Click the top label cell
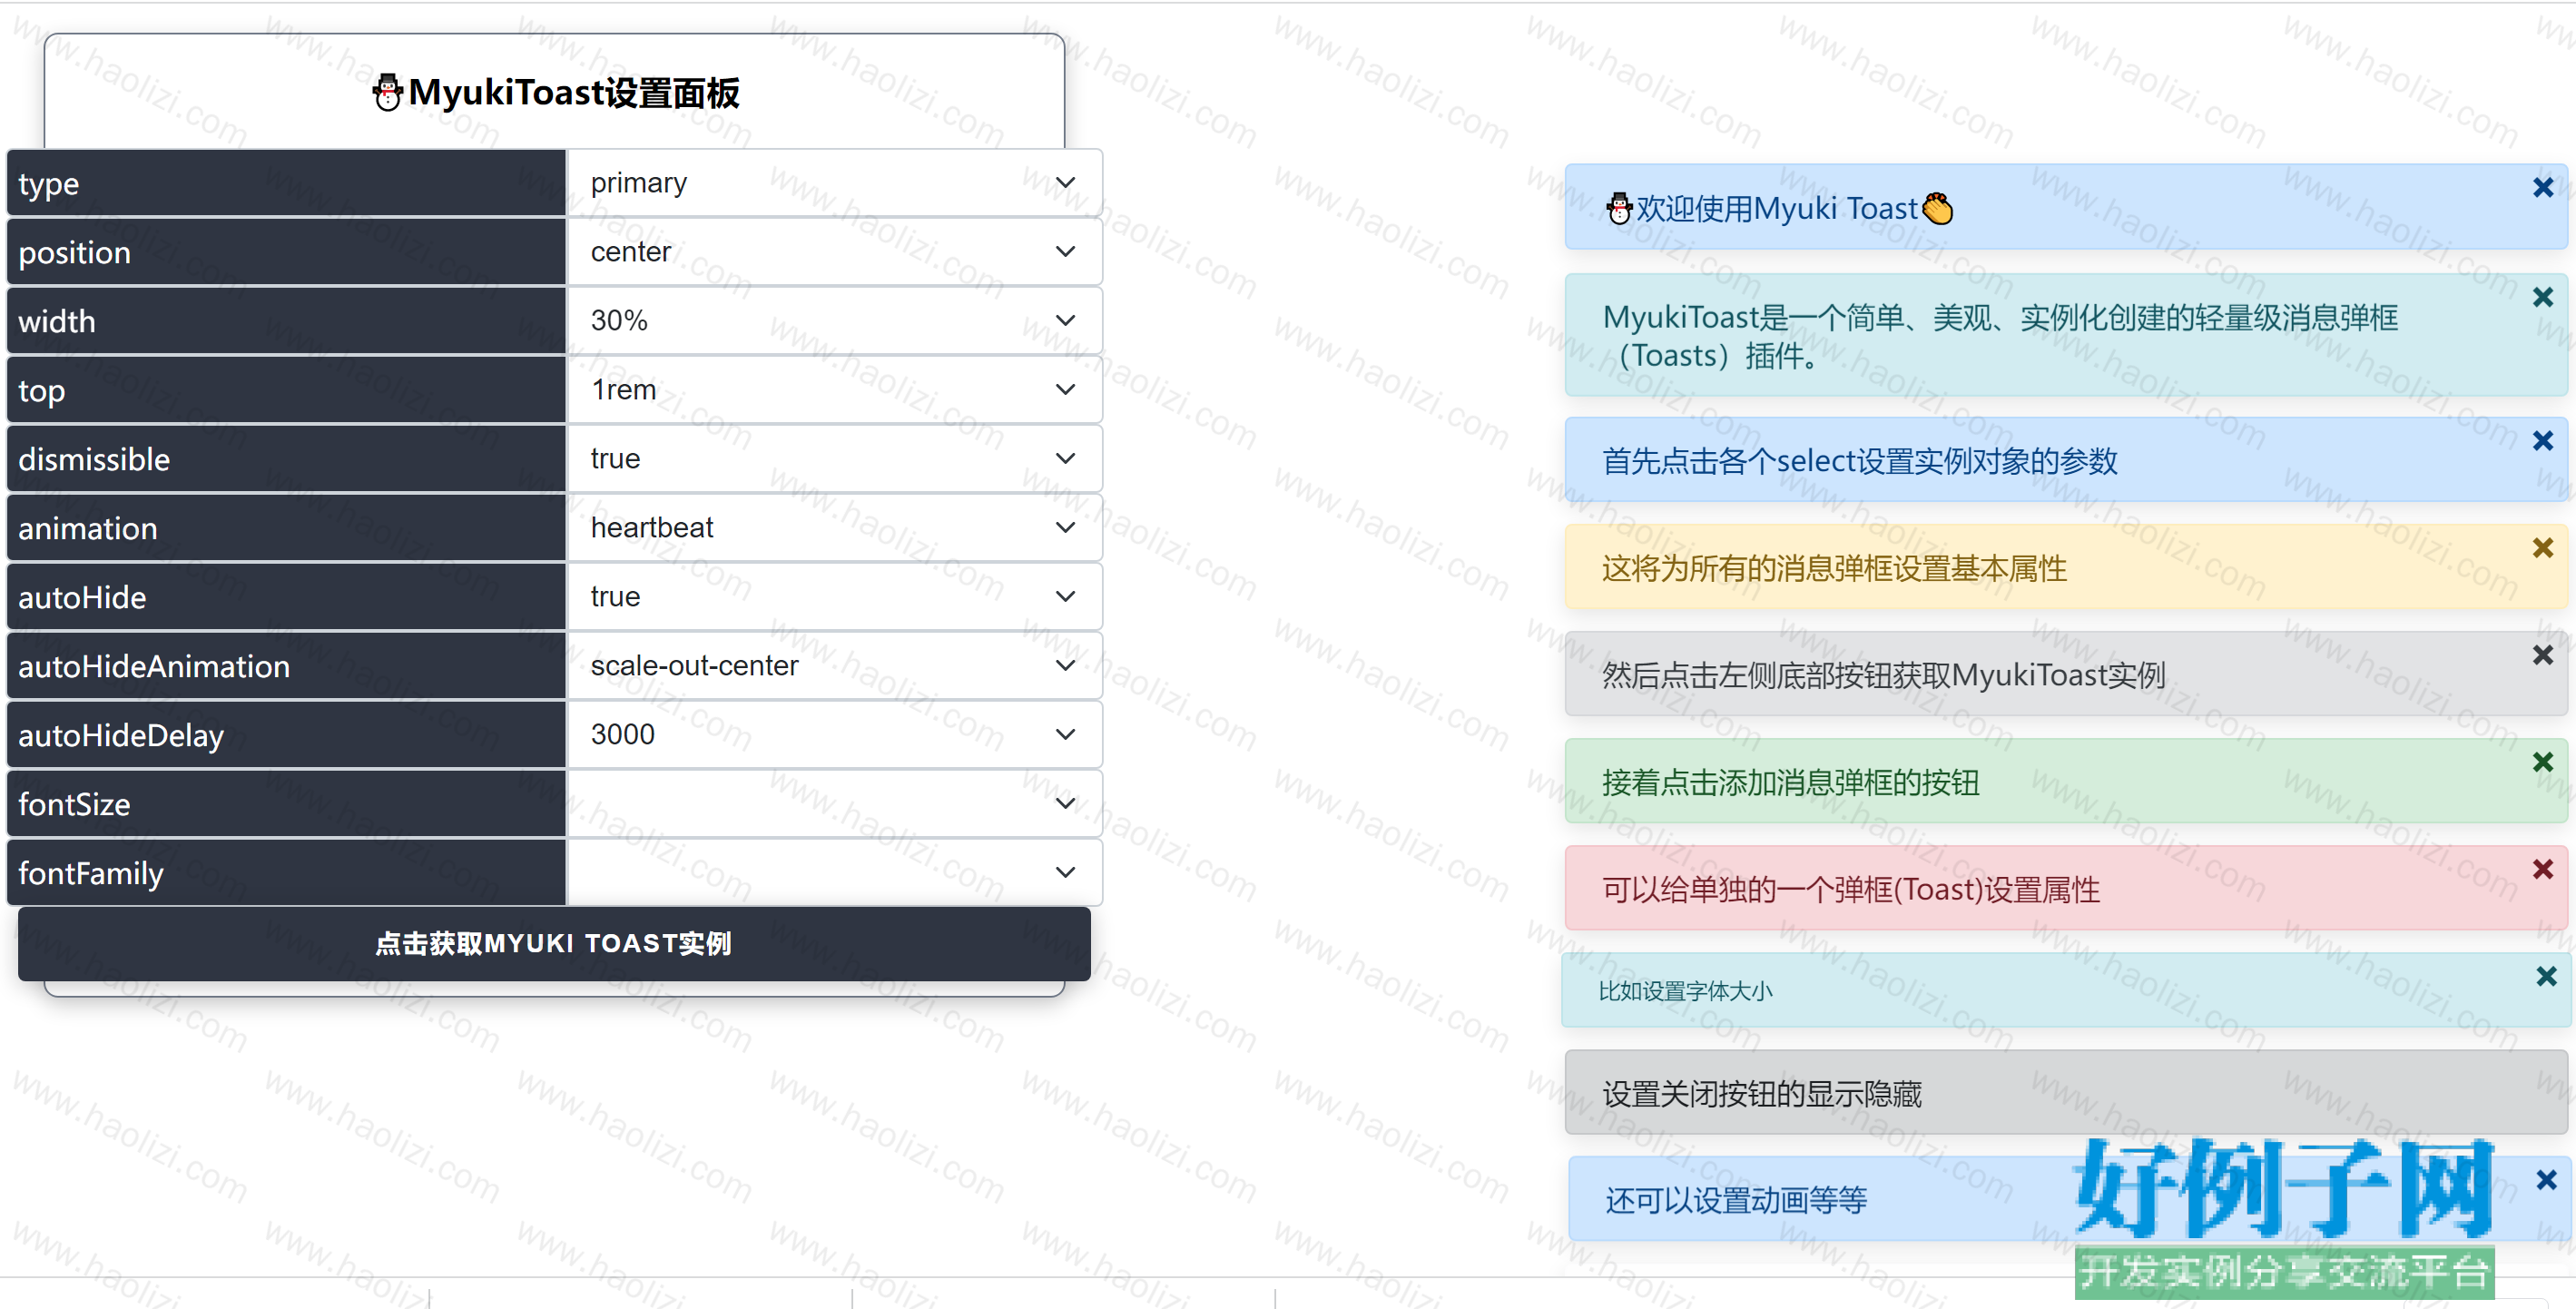Image resolution: width=2576 pixels, height=1309 pixels. [286, 390]
